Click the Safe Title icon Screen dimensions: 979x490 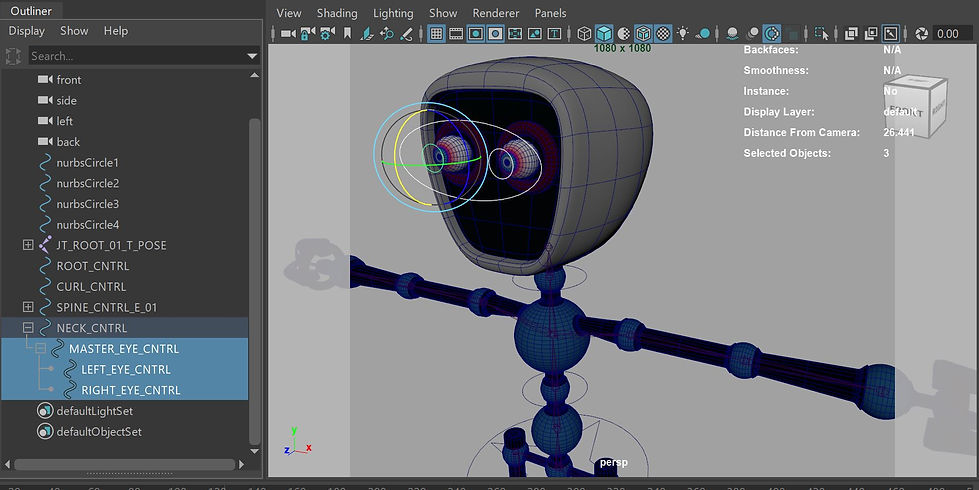pyautogui.click(x=554, y=34)
